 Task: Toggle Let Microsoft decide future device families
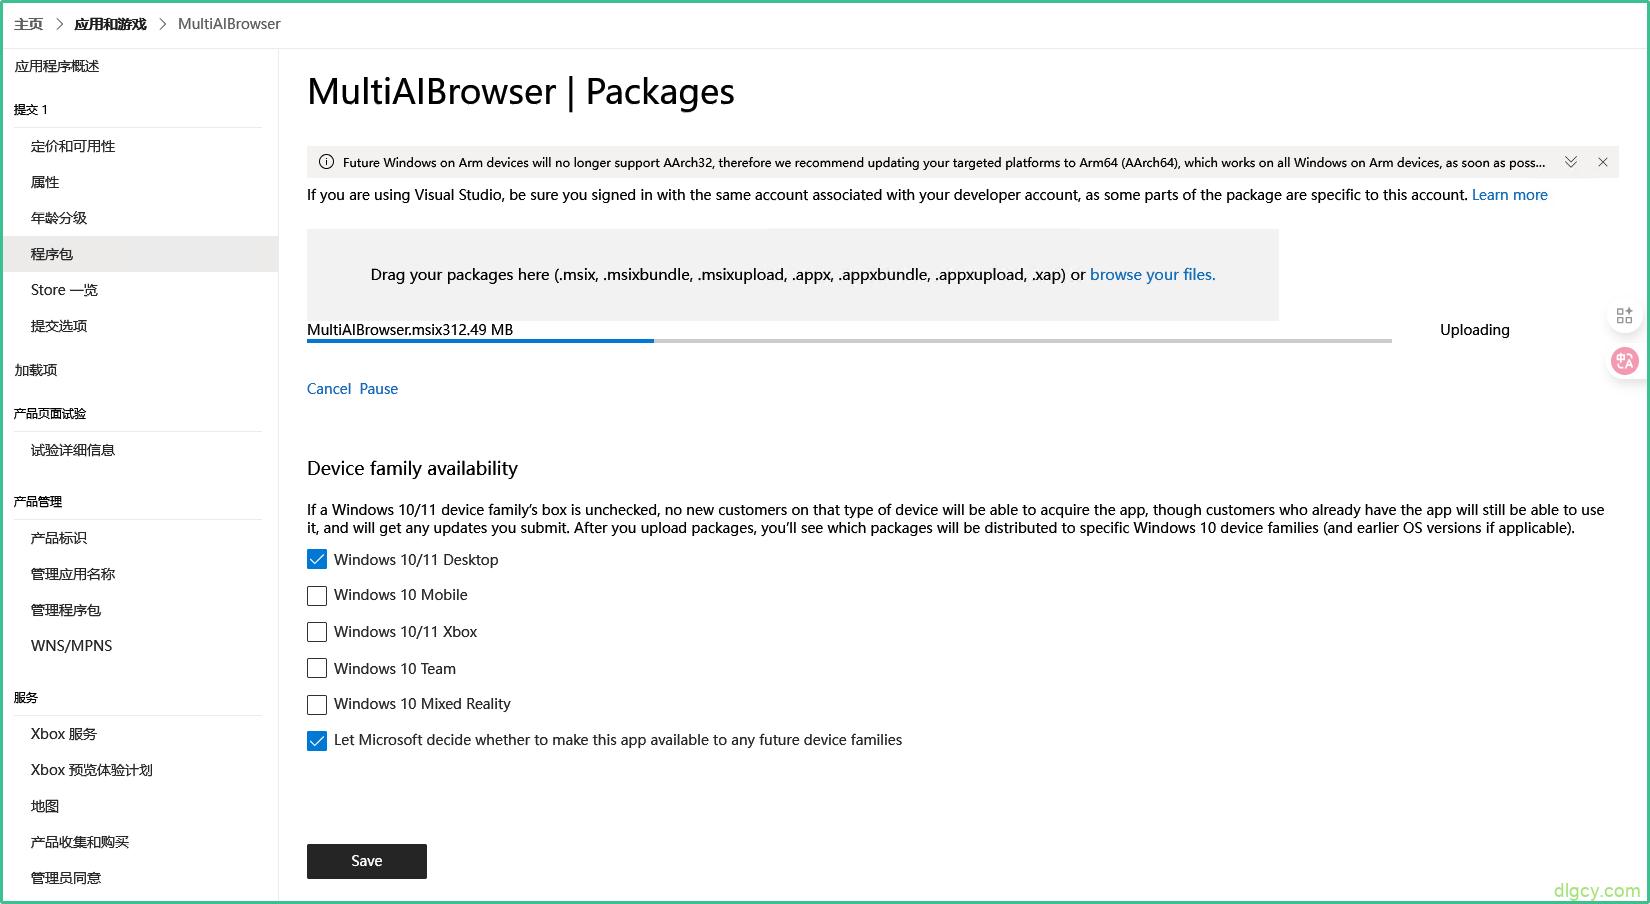317,741
